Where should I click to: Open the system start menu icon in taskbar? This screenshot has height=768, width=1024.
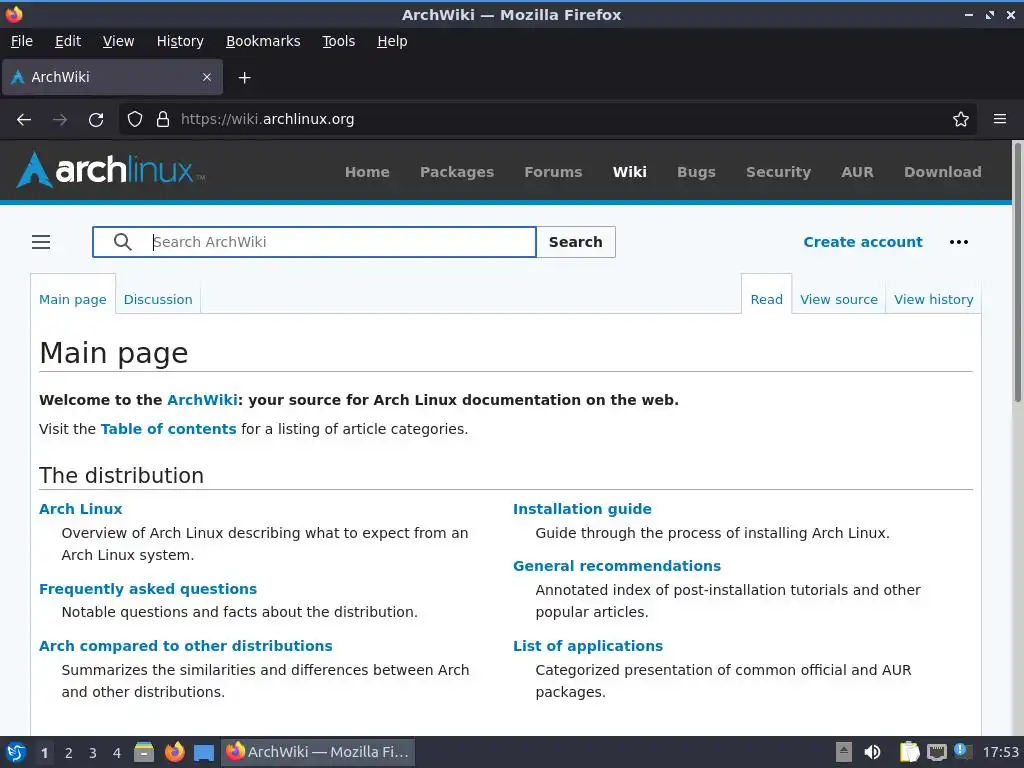click(x=16, y=752)
